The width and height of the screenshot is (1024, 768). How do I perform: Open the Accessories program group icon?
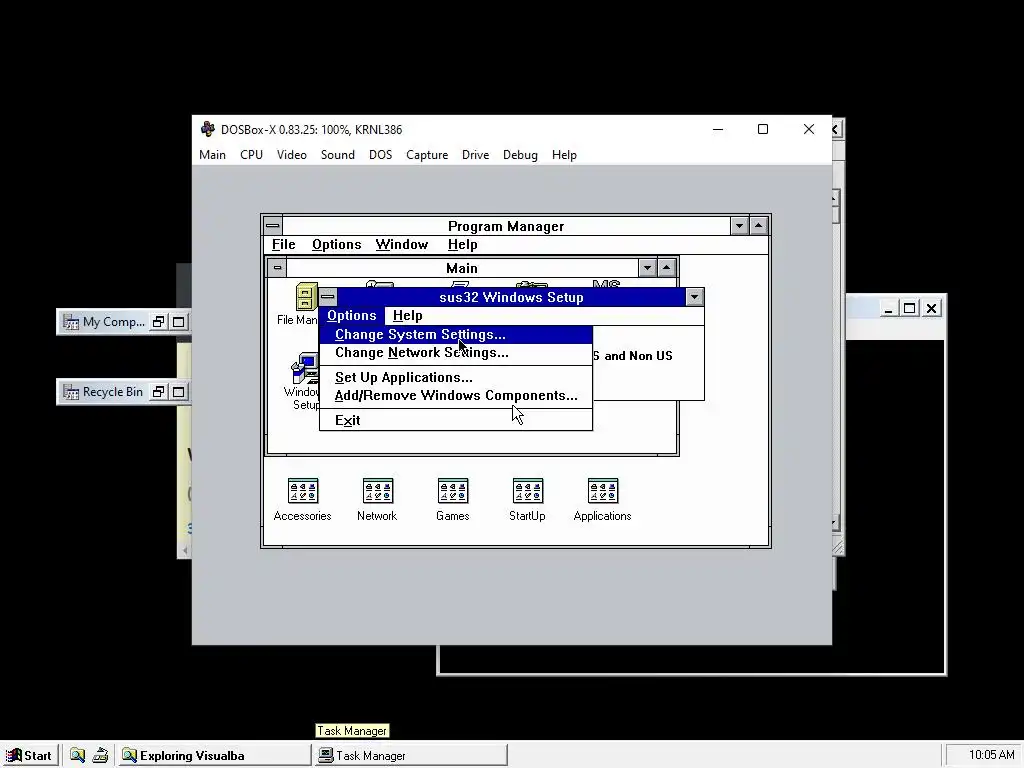click(x=303, y=491)
